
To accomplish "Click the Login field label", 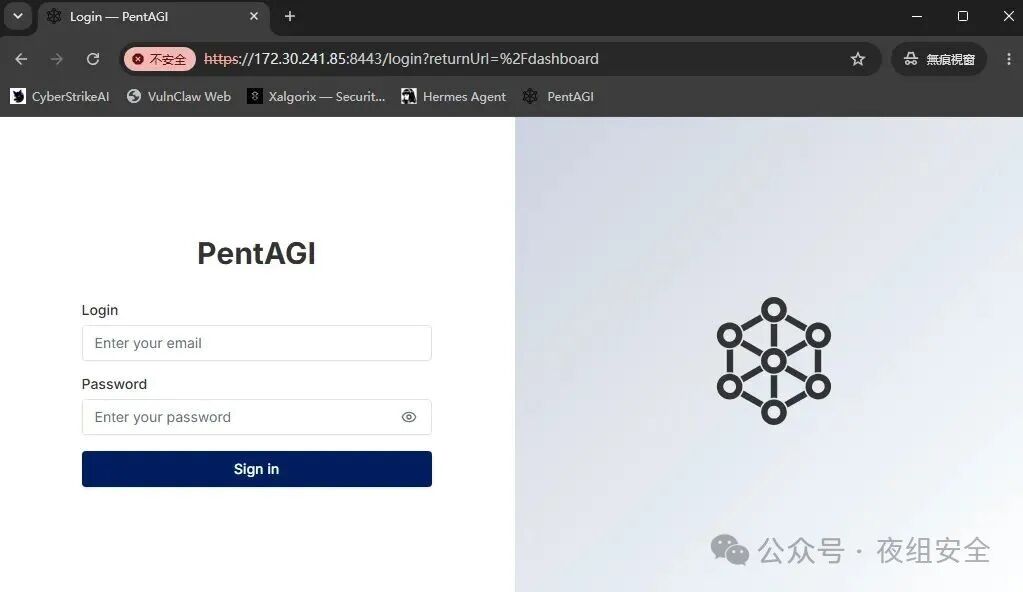I will point(100,310).
